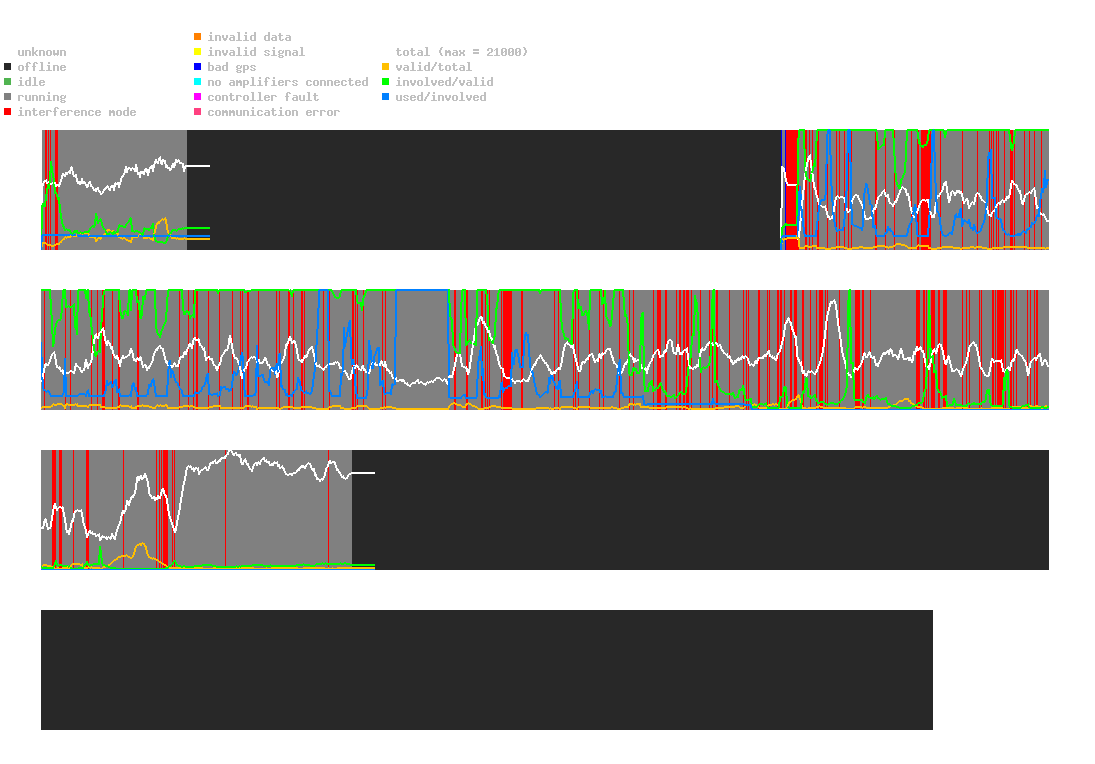This screenshot has height=764, width=1095.
Task: Select the "invalid data" legend label
Action: point(249,37)
